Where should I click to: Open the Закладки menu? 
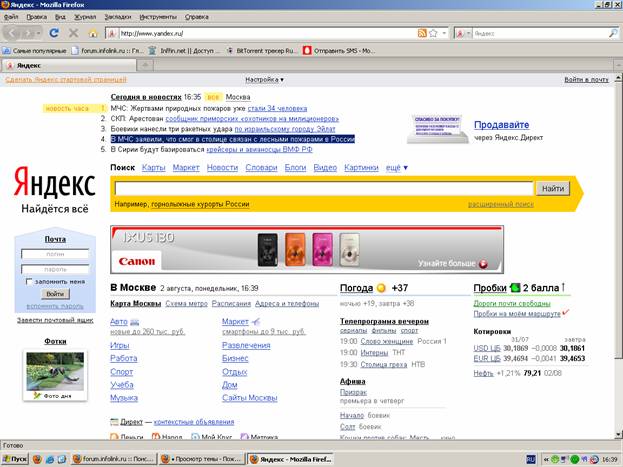pyautogui.click(x=118, y=17)
